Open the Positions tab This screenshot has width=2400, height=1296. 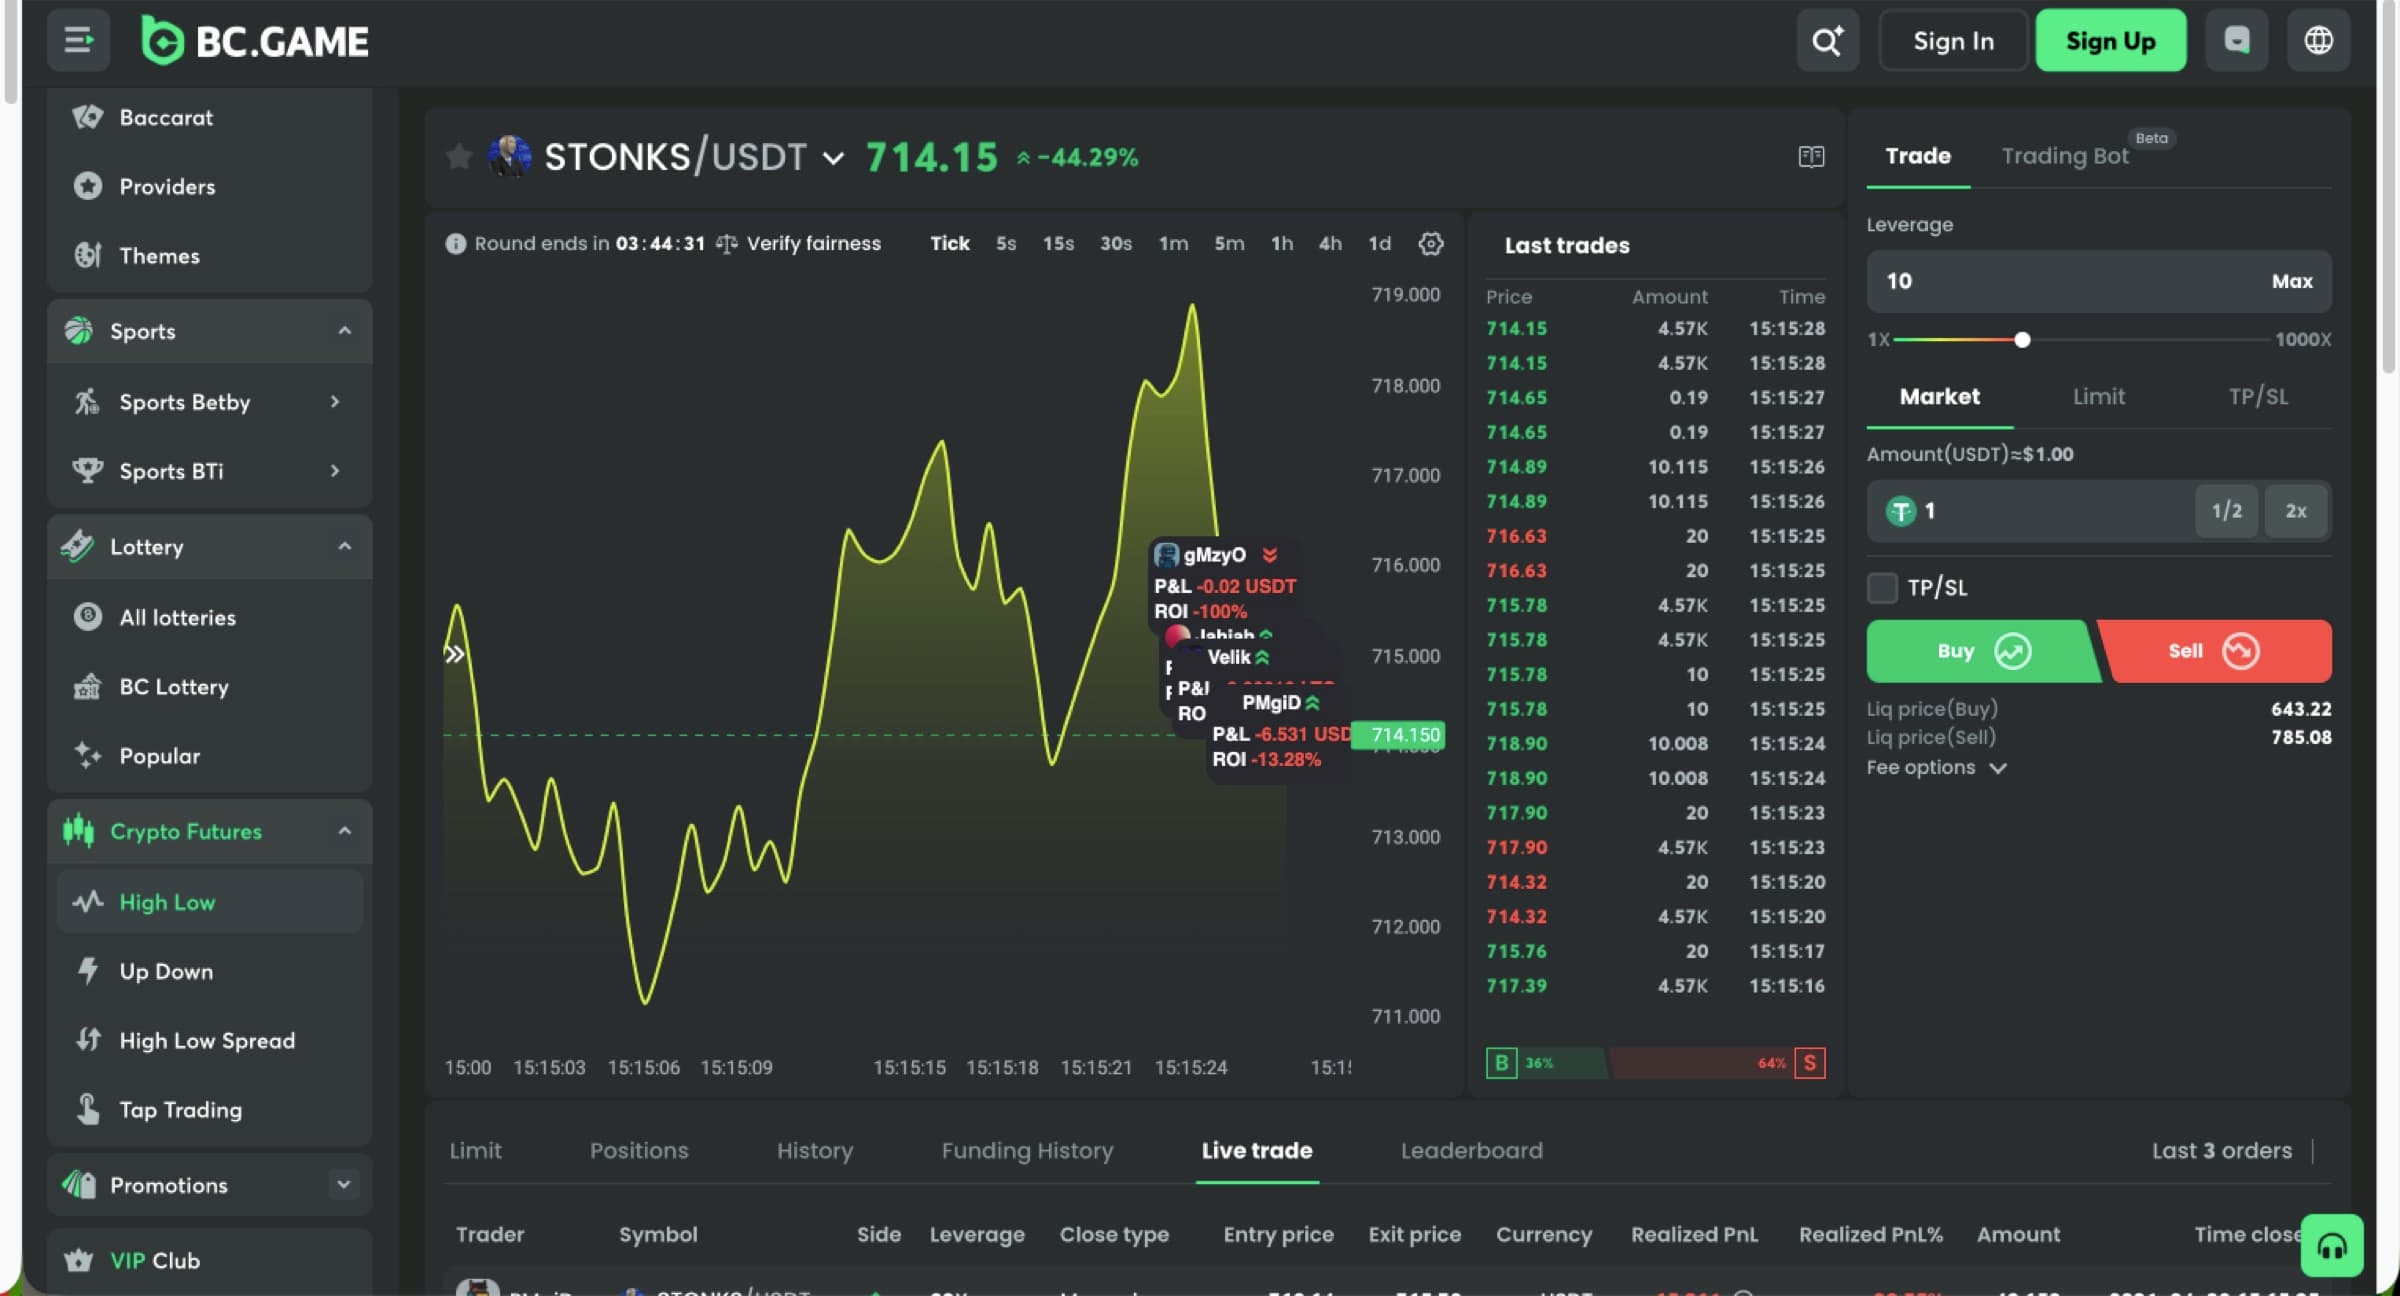[639, 1150]
